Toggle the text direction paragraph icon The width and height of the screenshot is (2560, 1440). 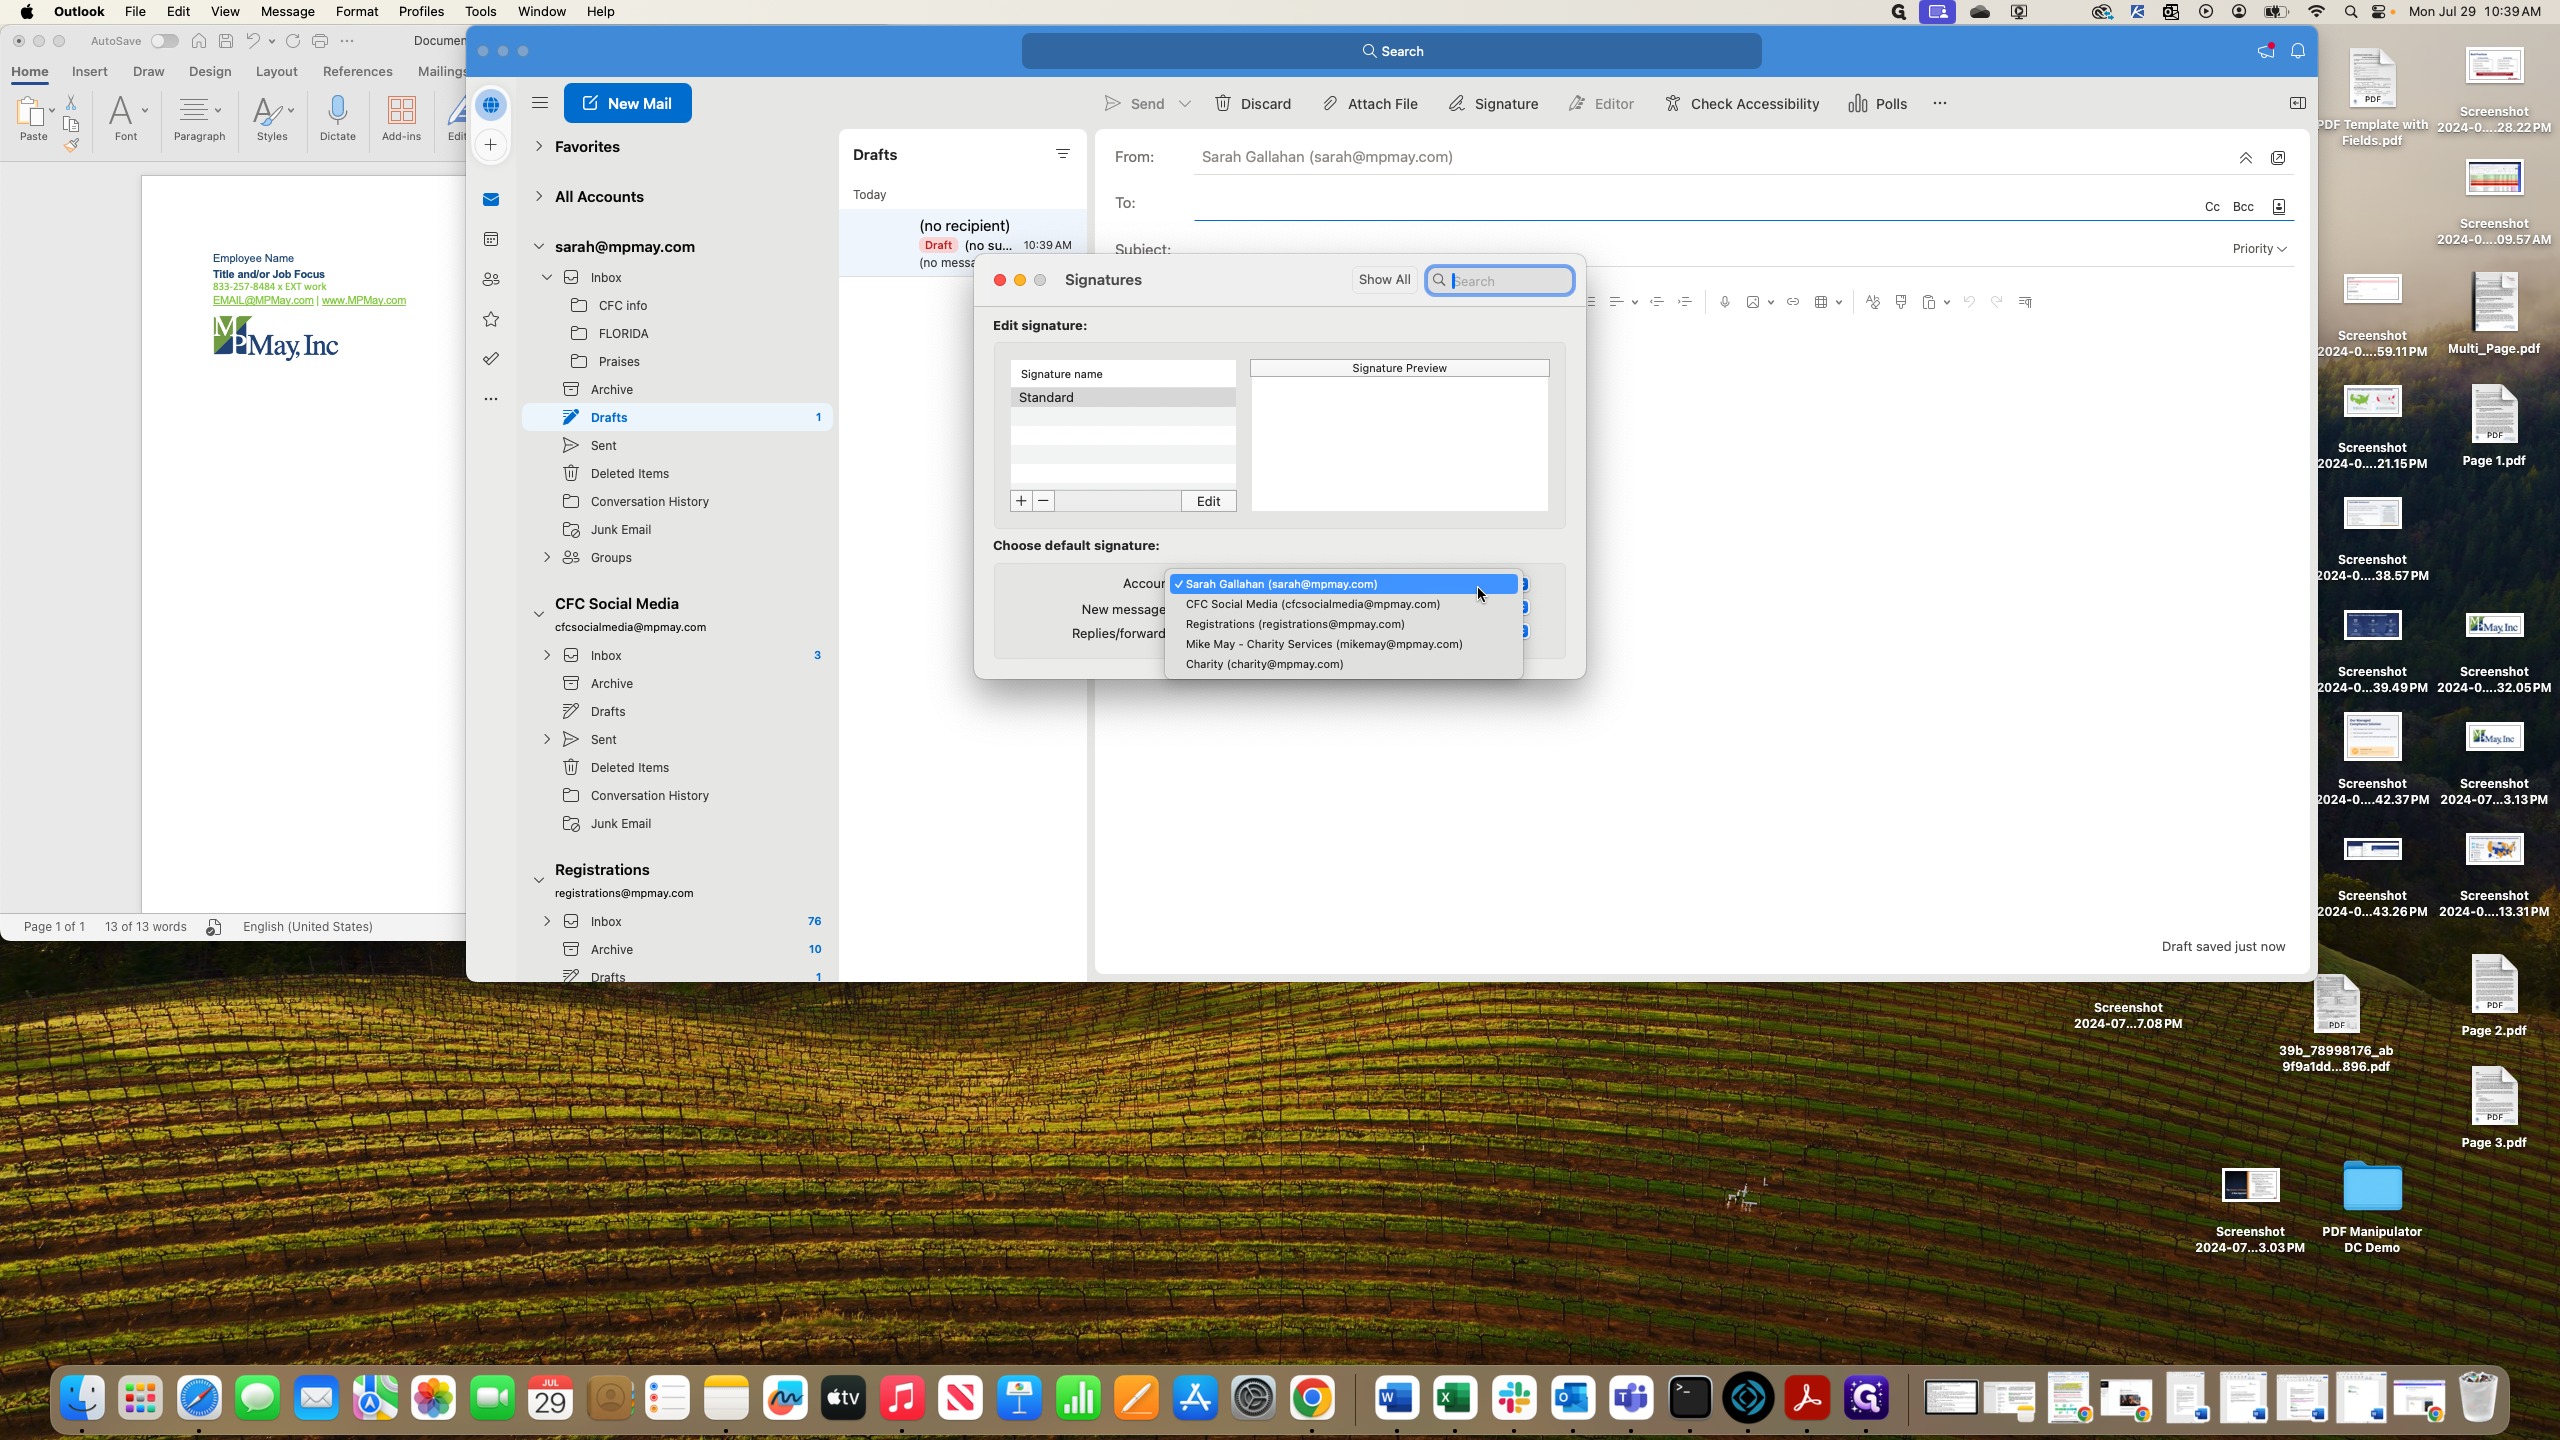2025,302
